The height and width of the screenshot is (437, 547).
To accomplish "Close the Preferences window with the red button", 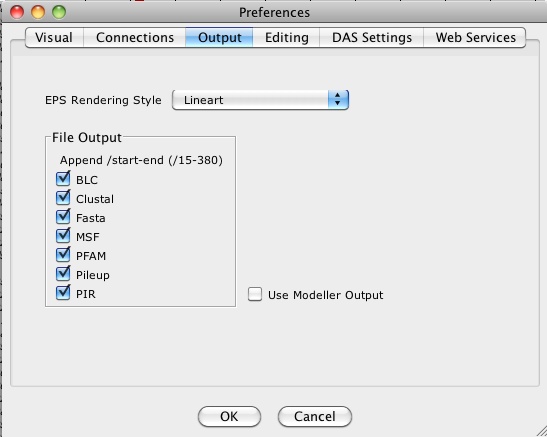I will click(17, 12).
